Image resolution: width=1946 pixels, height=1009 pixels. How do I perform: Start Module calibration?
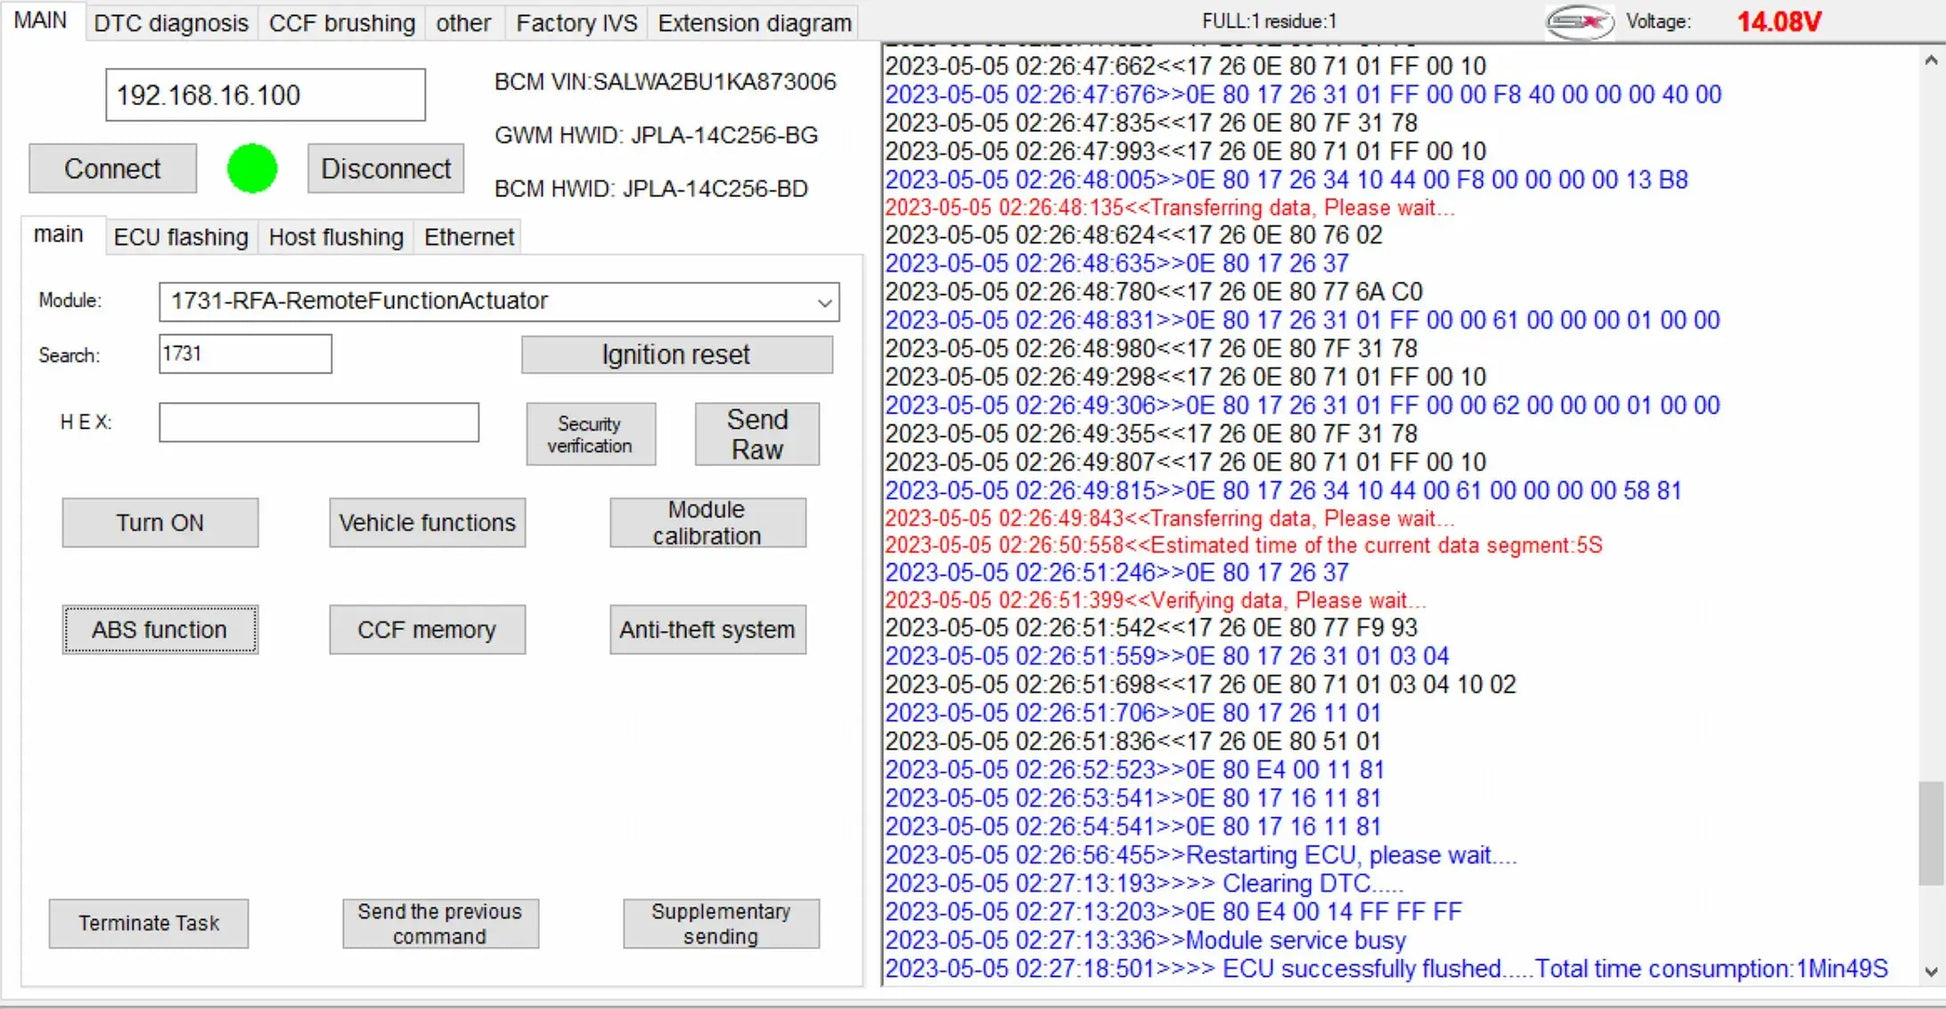click(707, 522)
